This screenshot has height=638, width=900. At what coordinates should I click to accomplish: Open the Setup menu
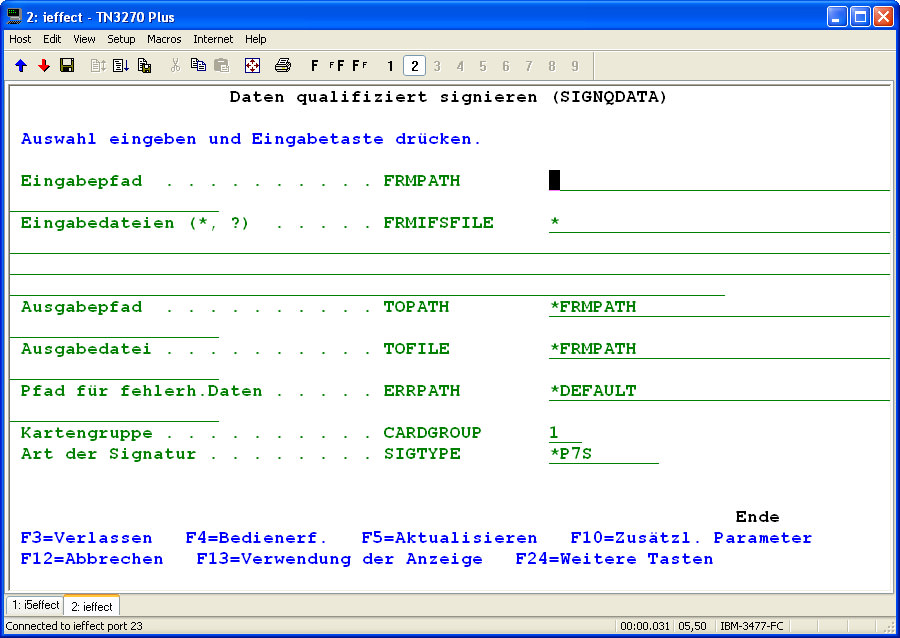coord(121,39)
